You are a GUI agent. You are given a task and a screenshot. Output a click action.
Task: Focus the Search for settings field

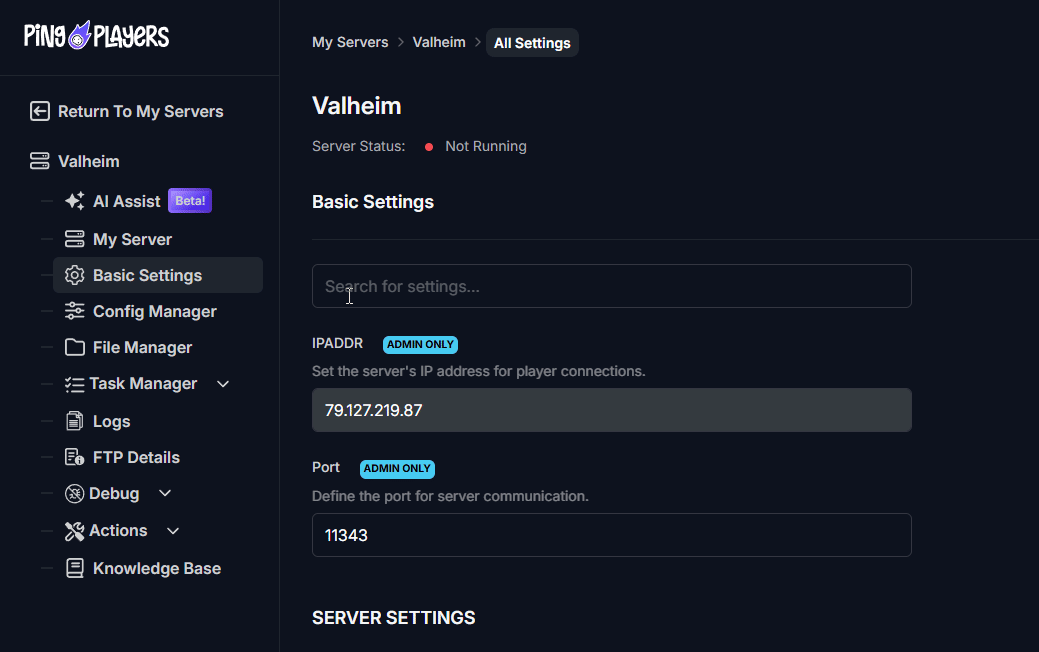tap(612, 286)
